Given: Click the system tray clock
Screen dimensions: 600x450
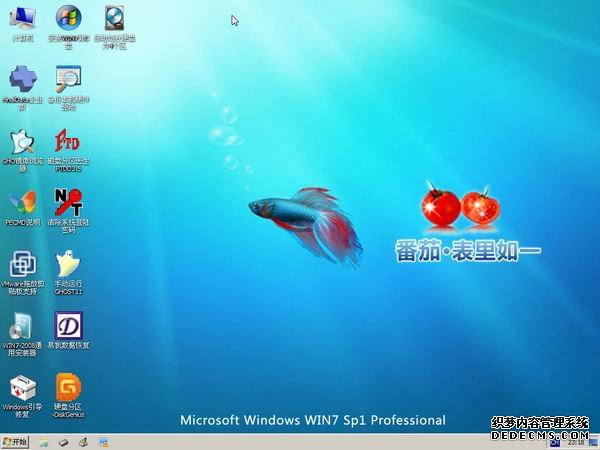Looking at the screenshot, I should (x=576, y=443).
